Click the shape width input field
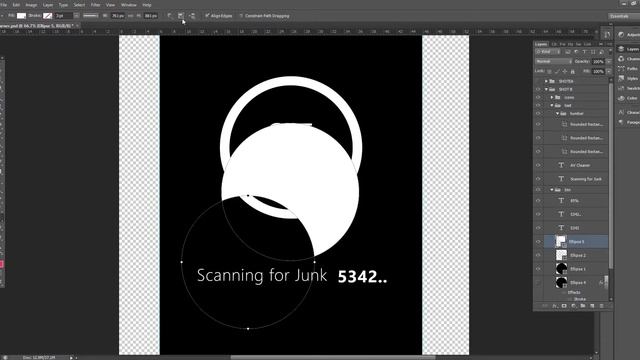Image resolution: width=640 pixels, height=360 pixels. click(x=118, y=16)
